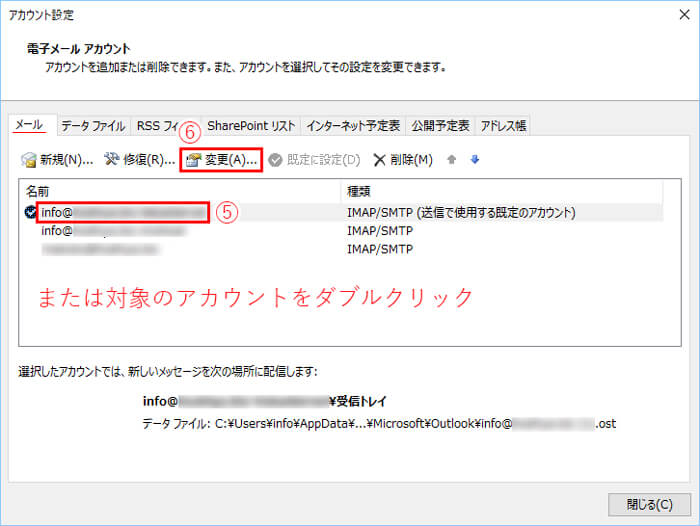Open the アドレス帳 tab
The width and height of the screenshot is (700, 526).
(503, 126)
